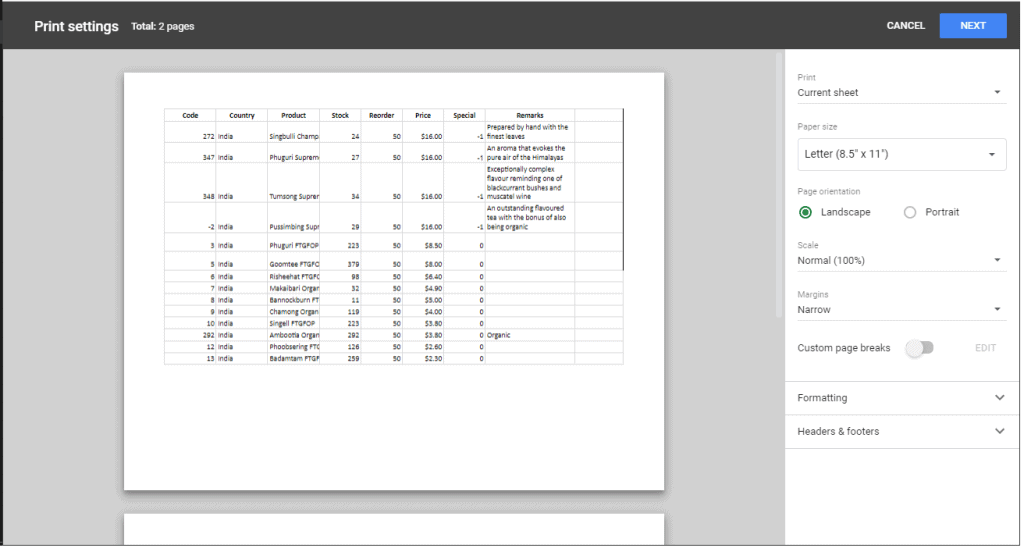Click the Reorder column header in preview
The width and height of the screenshot is (1024, 548).
[x=381, y=116]
